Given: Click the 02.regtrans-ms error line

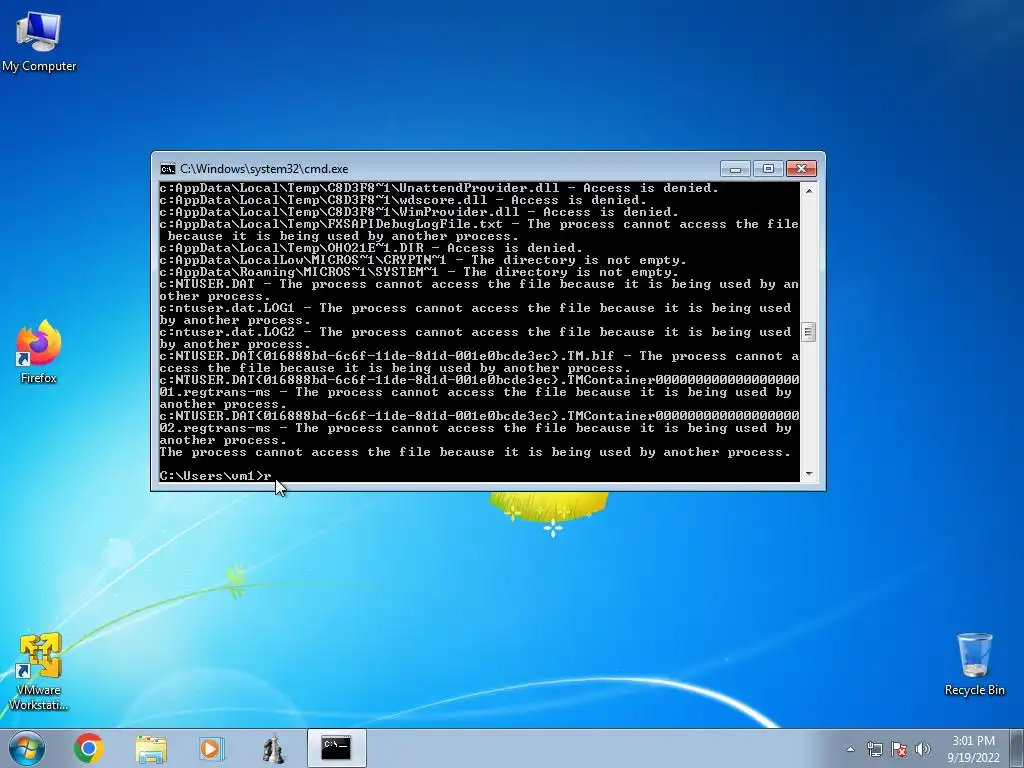Looking at the screenshot, I should (479, 428).
